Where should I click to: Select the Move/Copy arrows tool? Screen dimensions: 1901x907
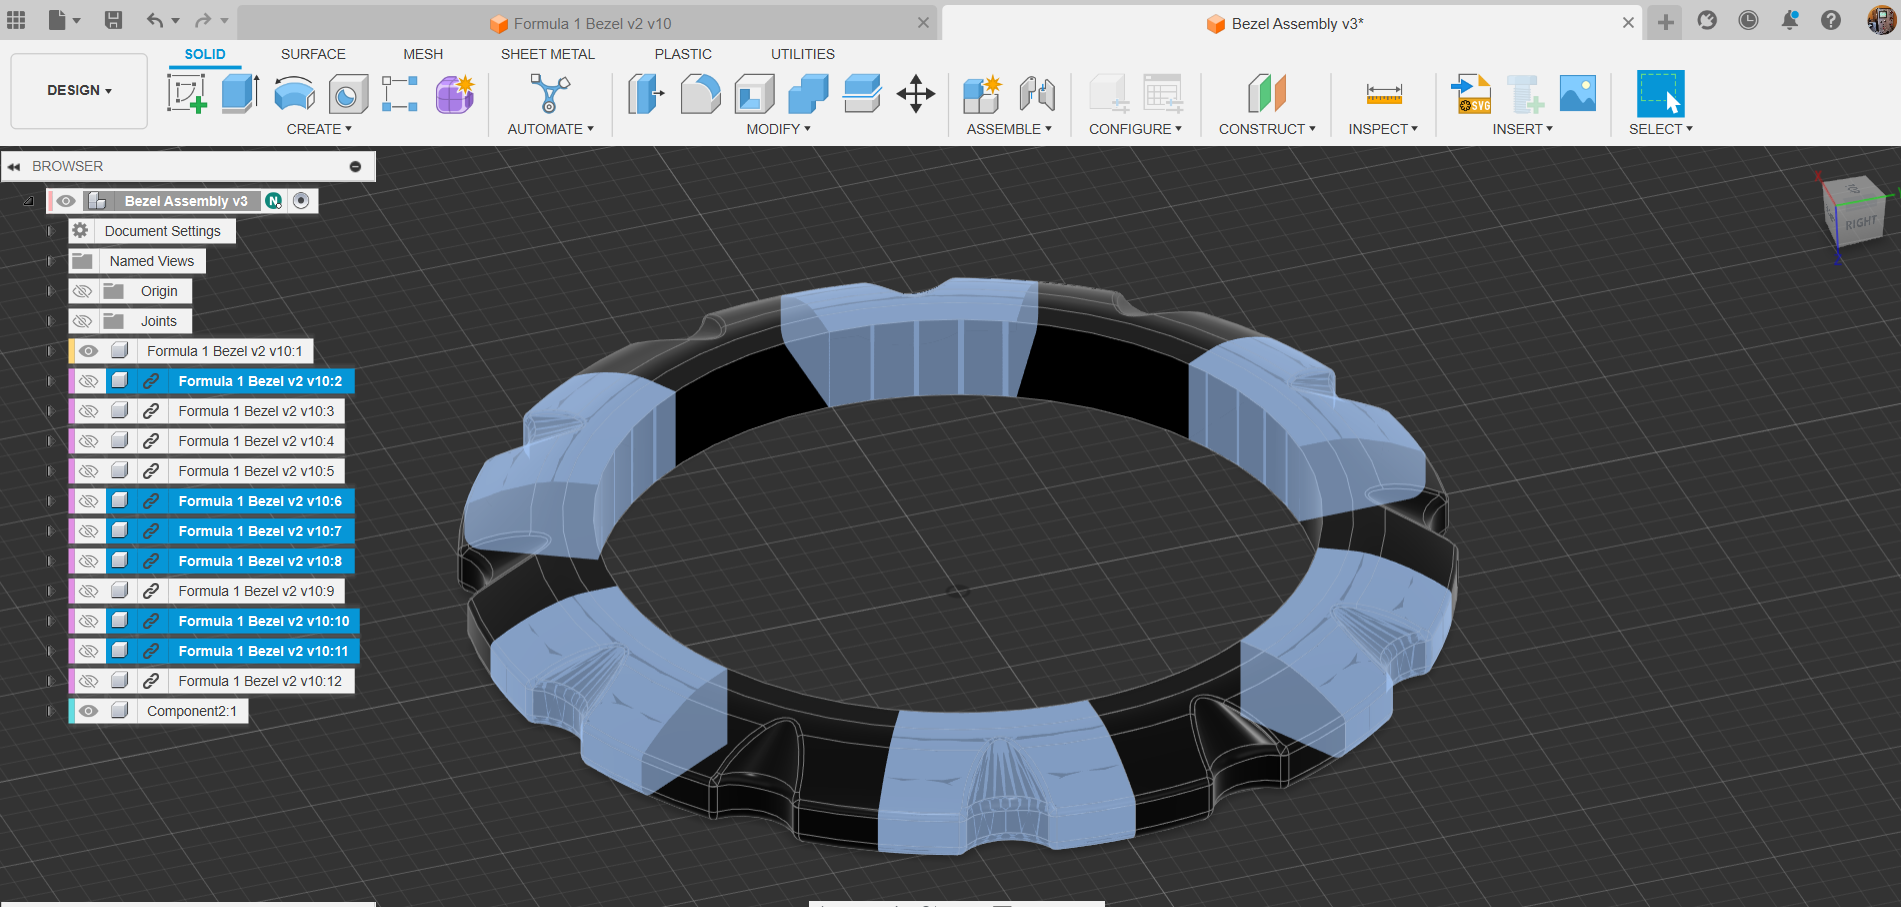[x=915, y=94]
